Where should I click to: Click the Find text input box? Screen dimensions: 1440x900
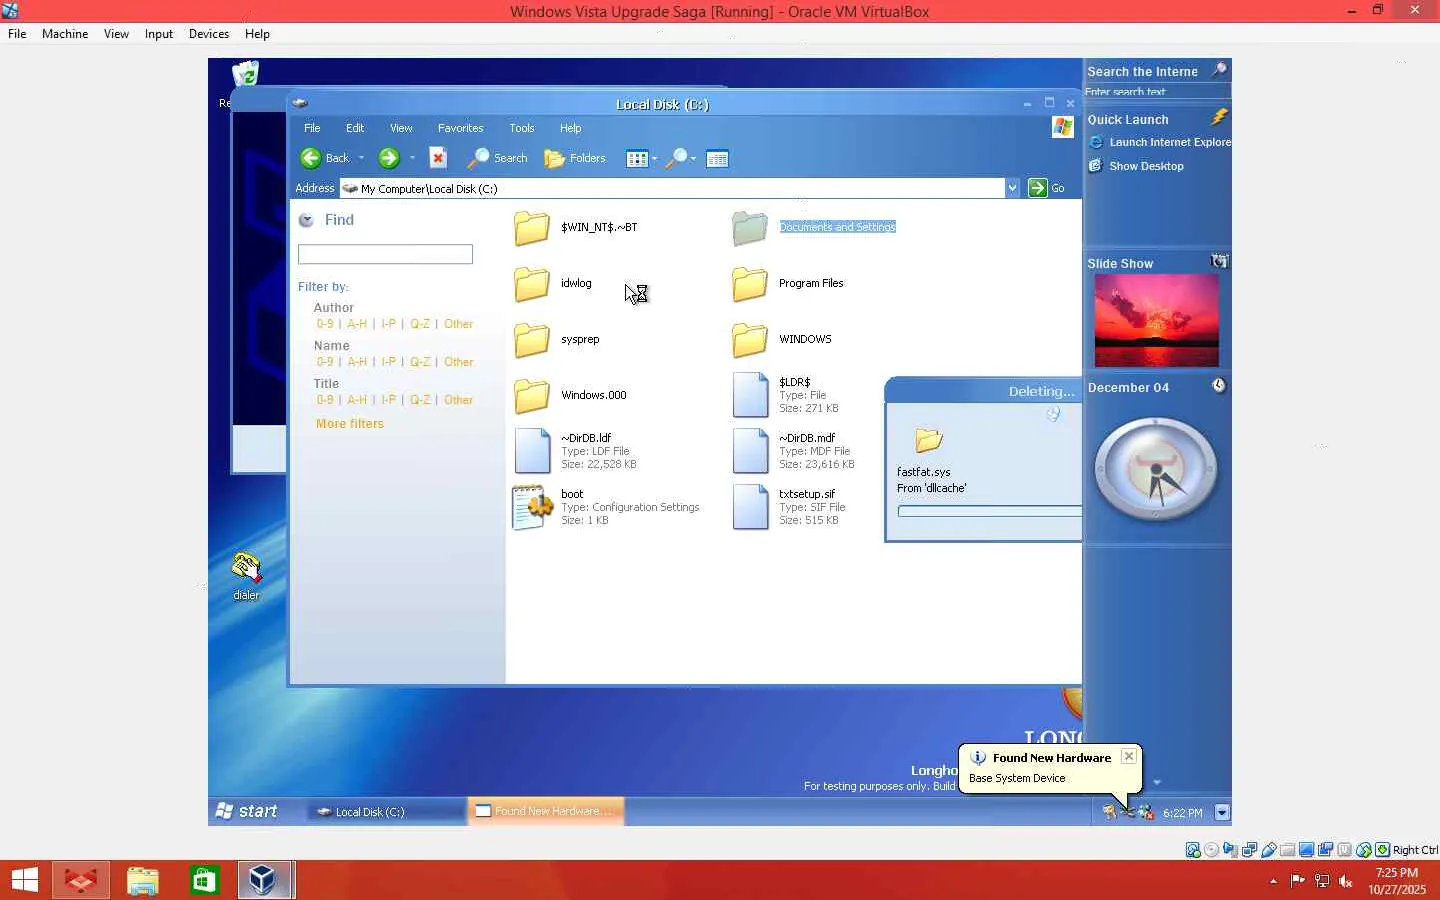pyautogui.click(x=385, y=255)
